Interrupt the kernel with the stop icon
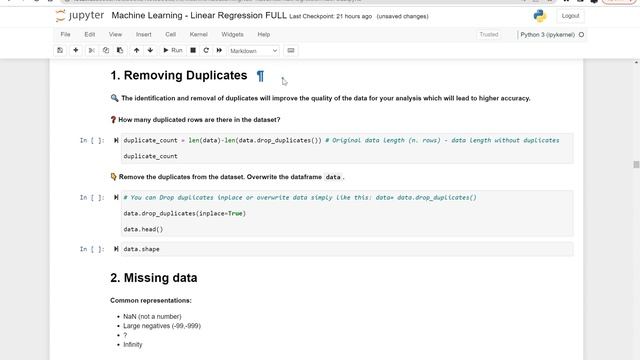 pyautogui.click(x=193, y=50)
